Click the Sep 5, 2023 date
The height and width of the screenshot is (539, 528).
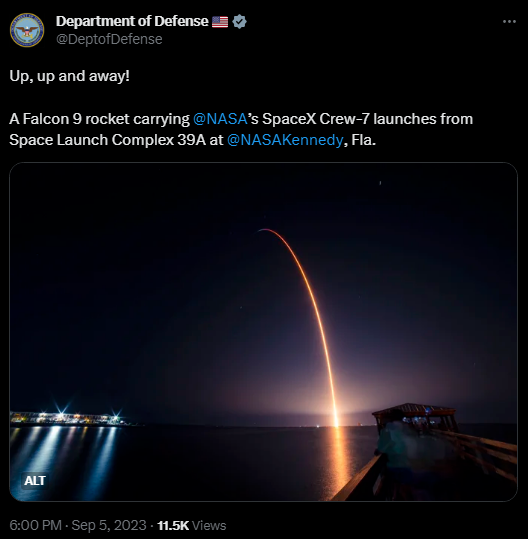tap(109, 525)
